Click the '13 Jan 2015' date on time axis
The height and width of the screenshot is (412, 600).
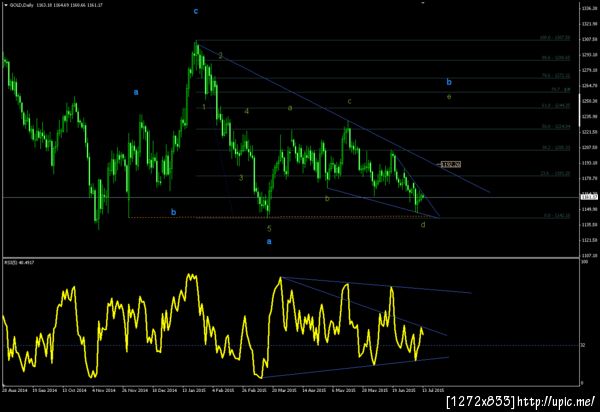[x=193, y=391]
